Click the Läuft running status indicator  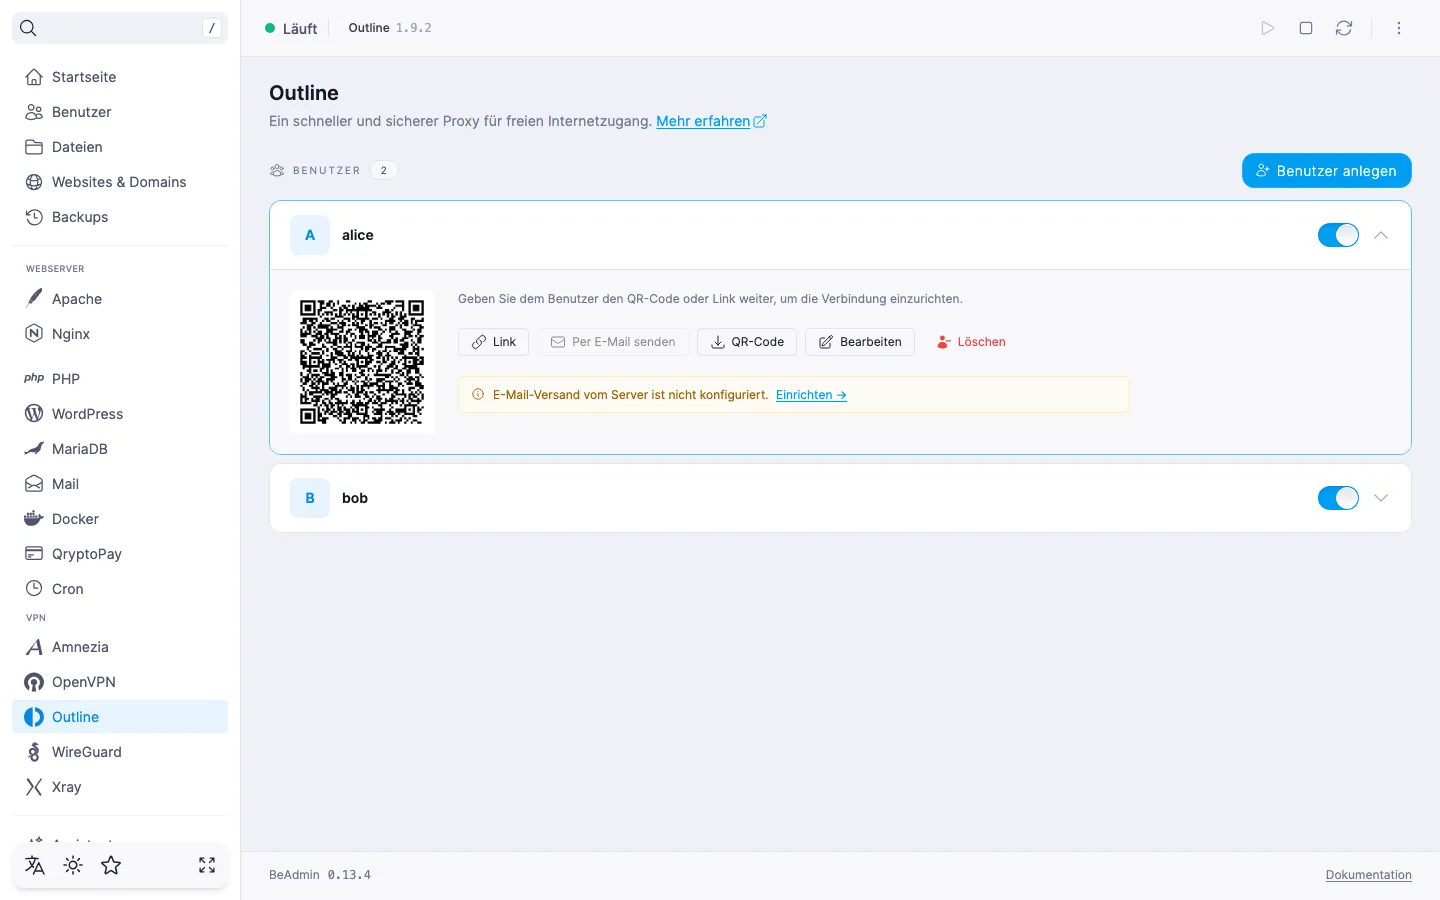pyautogui.click(x=291, y=28)
